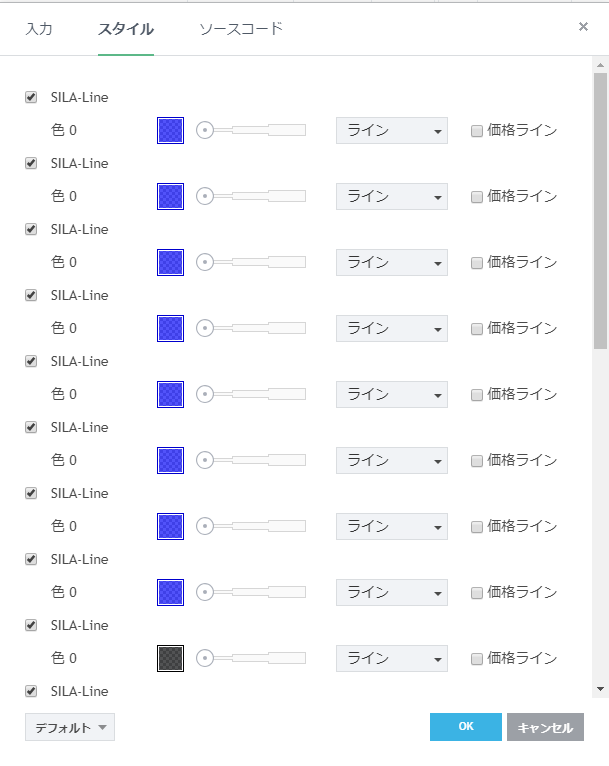
Task: Click the slider next to the dark gray swatch
Action: (252, 658)
